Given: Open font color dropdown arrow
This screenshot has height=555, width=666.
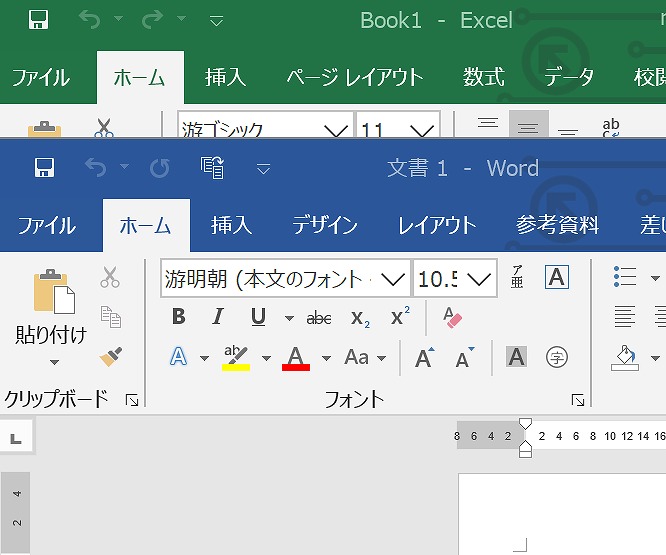Looking at the screenshot, I should click(326, 358).
